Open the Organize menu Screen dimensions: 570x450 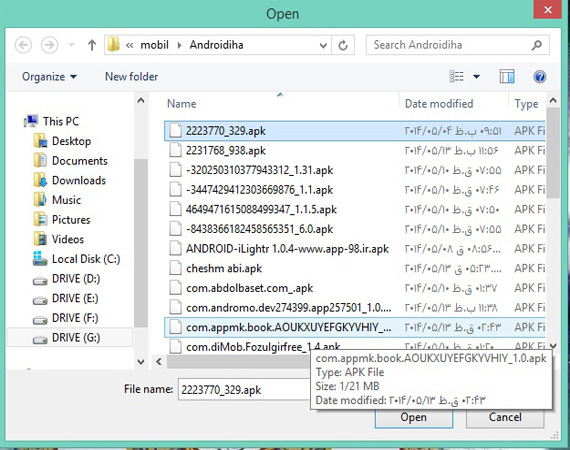point(49,77)
